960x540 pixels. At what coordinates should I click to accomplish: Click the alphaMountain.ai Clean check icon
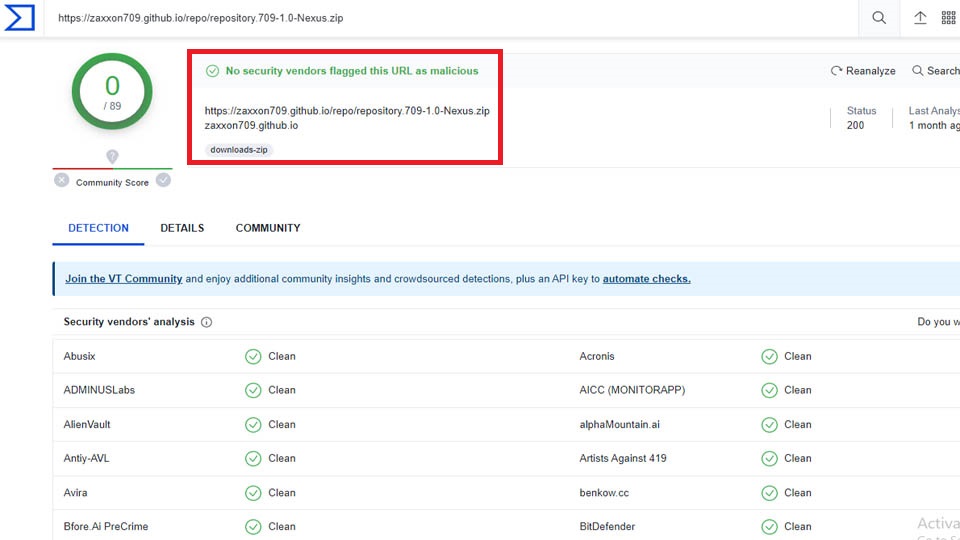769,425
